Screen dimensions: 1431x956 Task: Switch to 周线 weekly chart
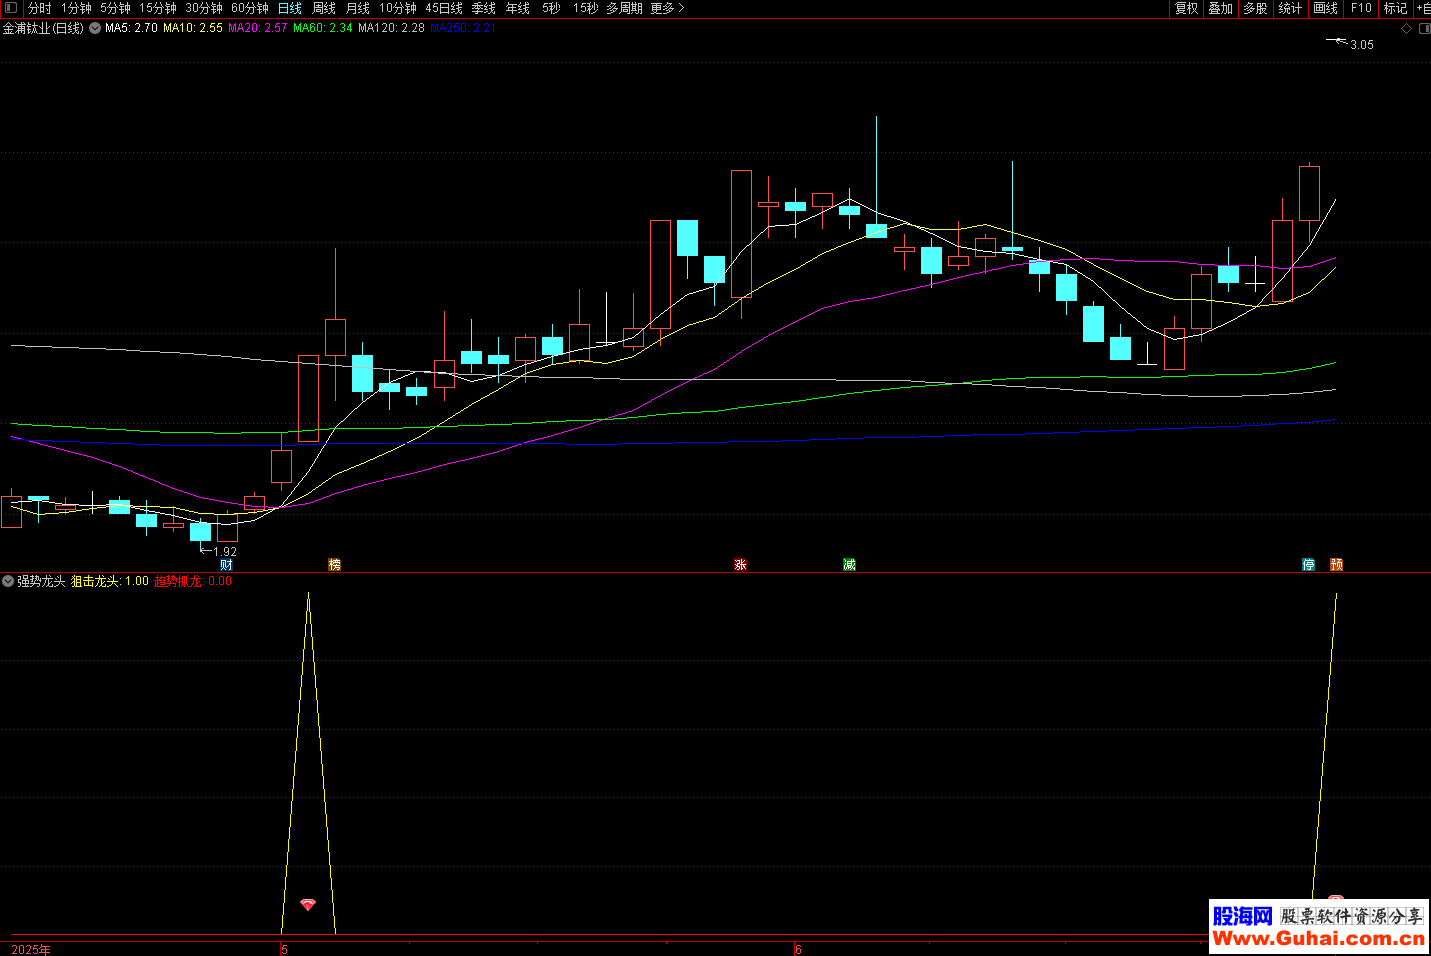[x=324, y=8]
